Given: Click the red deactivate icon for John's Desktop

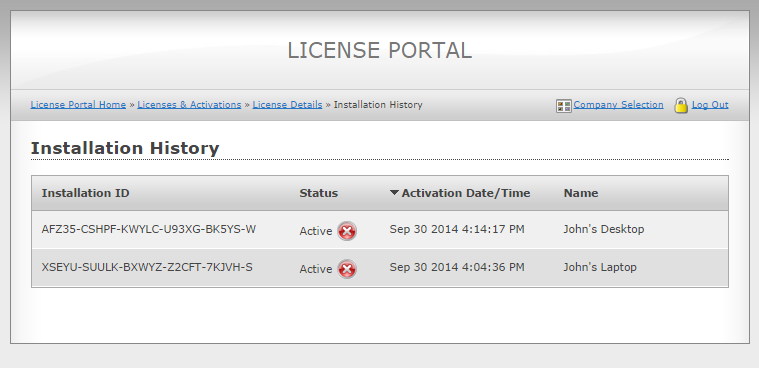Looking at the screenshot, I should tap(347, 231).
